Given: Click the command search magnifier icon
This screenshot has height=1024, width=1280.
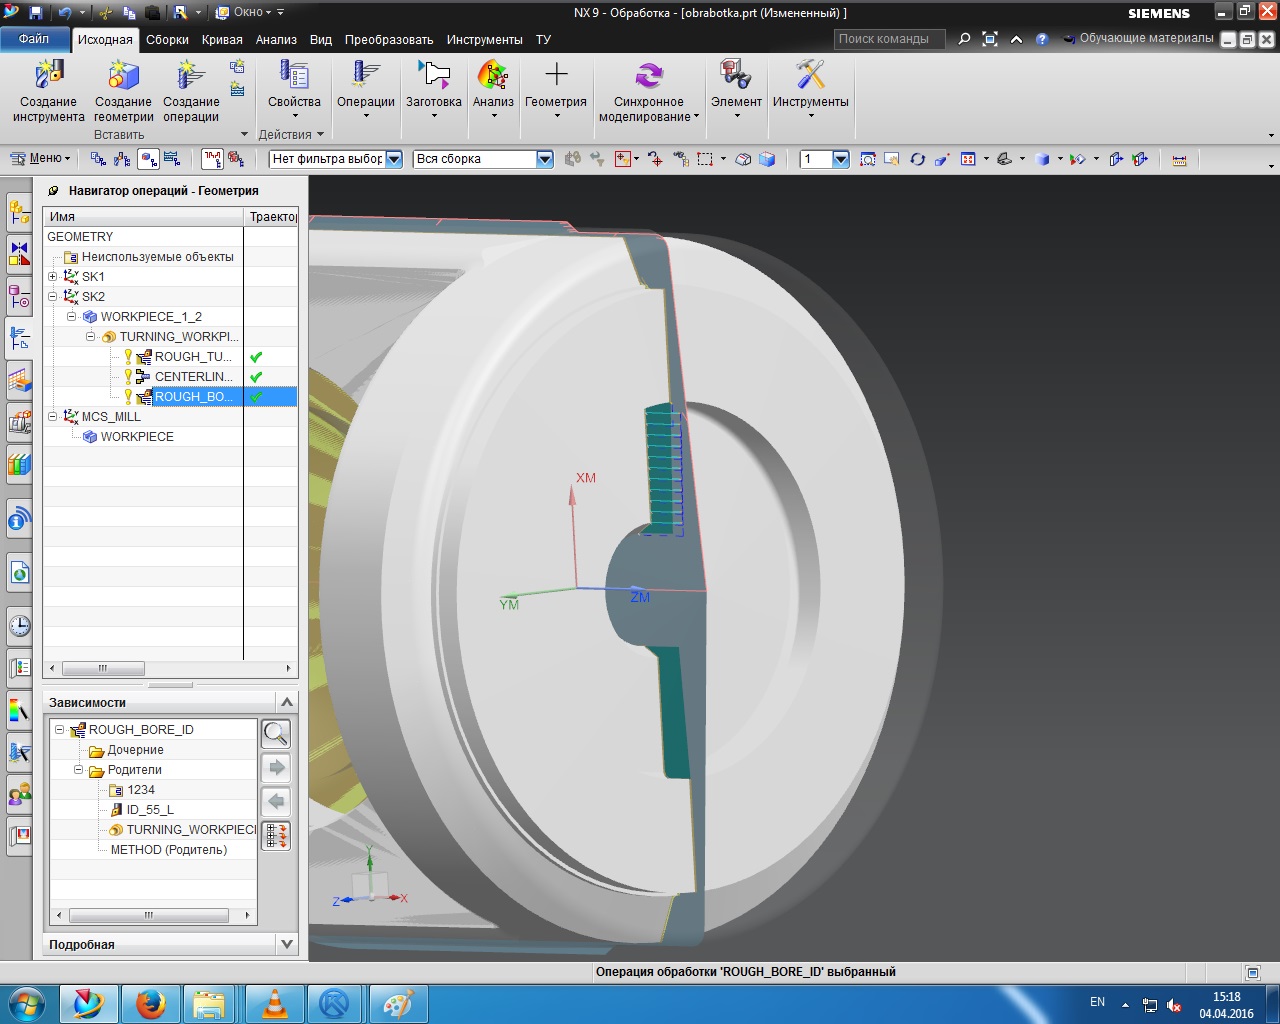Looking at the screenshot, I should point(964,39).
